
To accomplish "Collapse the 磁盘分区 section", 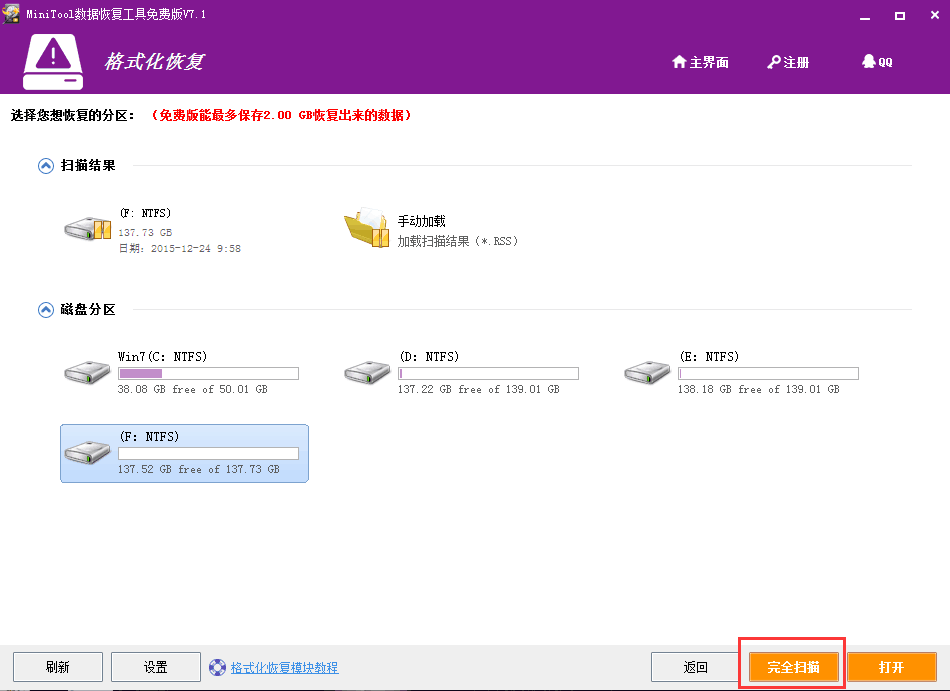I will tap(45, 310).
